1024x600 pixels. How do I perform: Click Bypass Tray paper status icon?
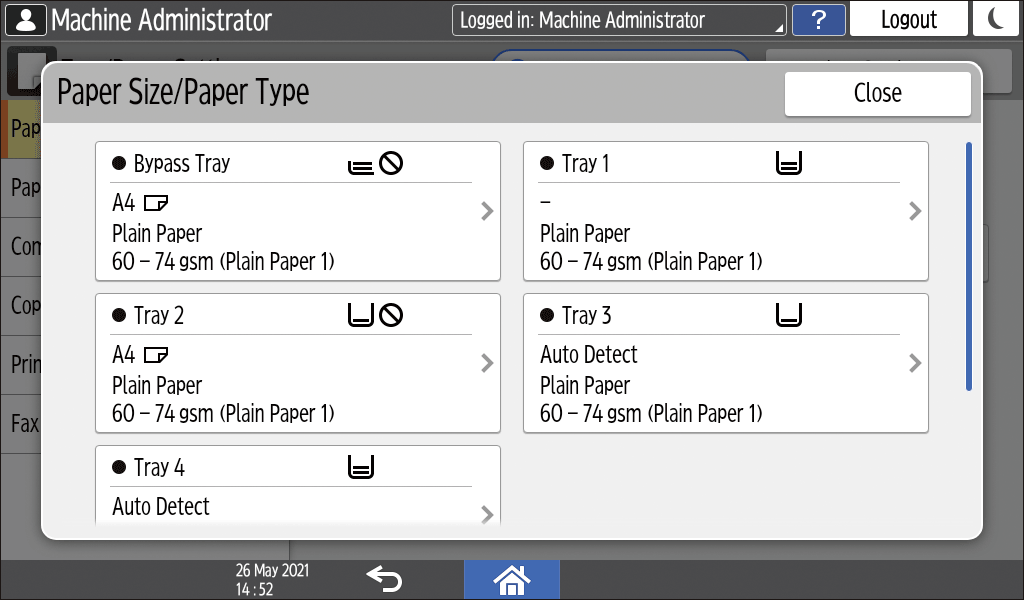(x=375, y=164)
